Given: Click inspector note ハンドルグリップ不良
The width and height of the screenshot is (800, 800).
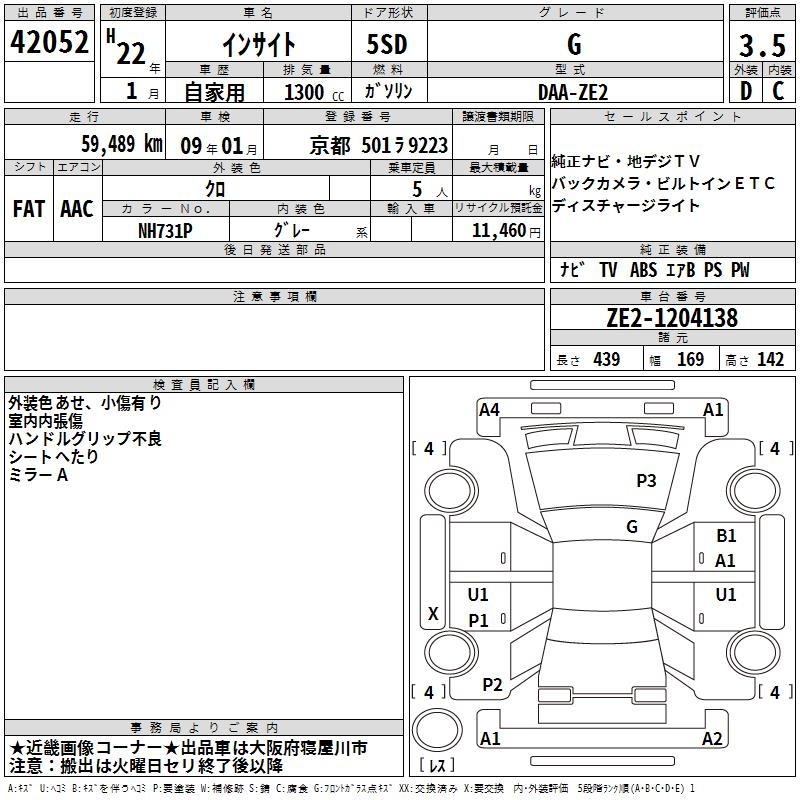Looking at the screenshot, I should [85, 439].
